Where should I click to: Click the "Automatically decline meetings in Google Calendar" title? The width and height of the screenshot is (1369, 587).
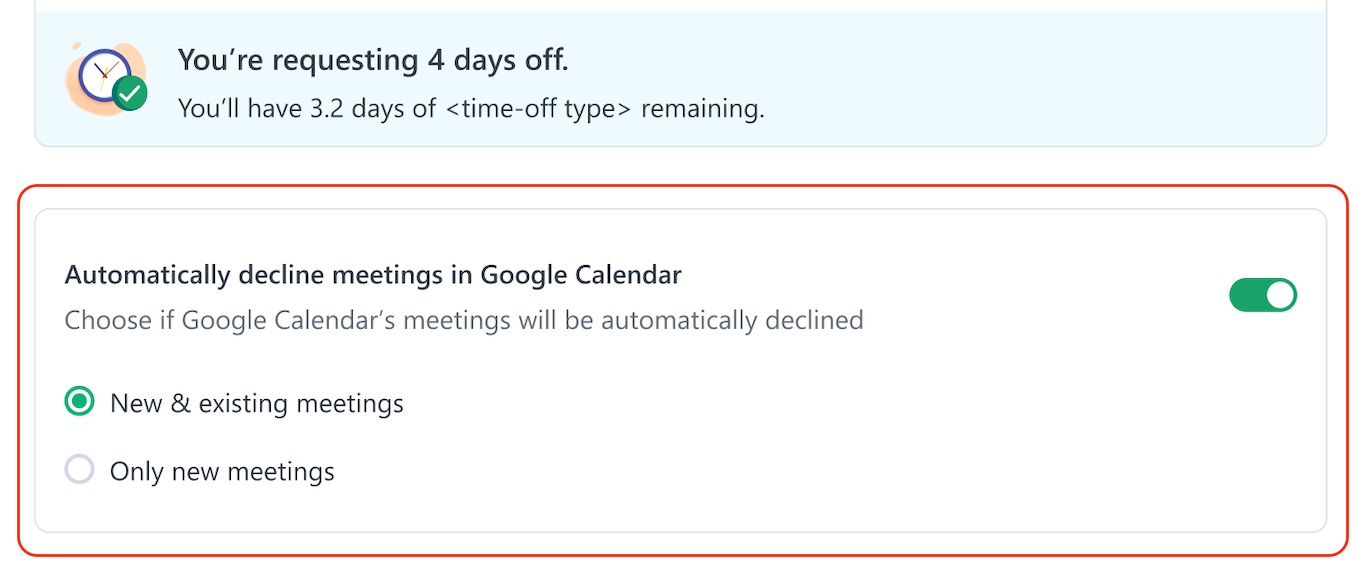(373, 275)
